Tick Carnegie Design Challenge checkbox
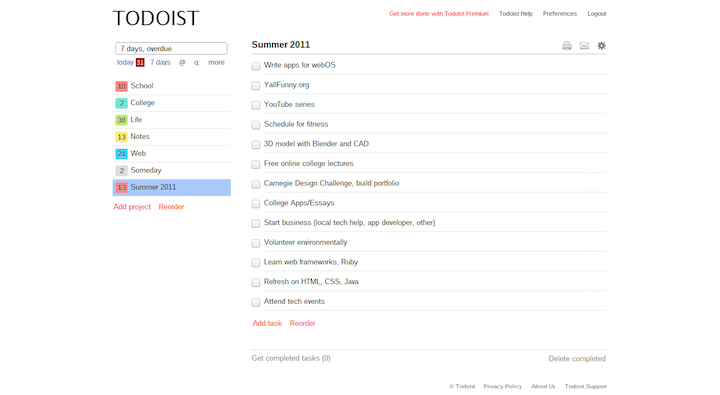 point(256,184)
